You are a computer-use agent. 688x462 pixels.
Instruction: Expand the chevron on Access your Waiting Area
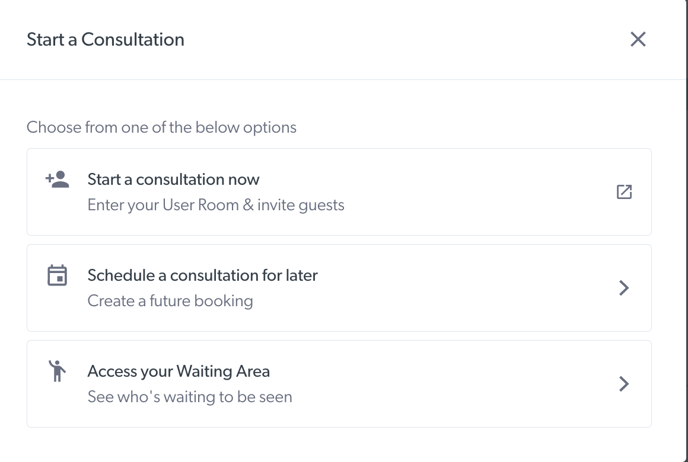click(624, 384)
